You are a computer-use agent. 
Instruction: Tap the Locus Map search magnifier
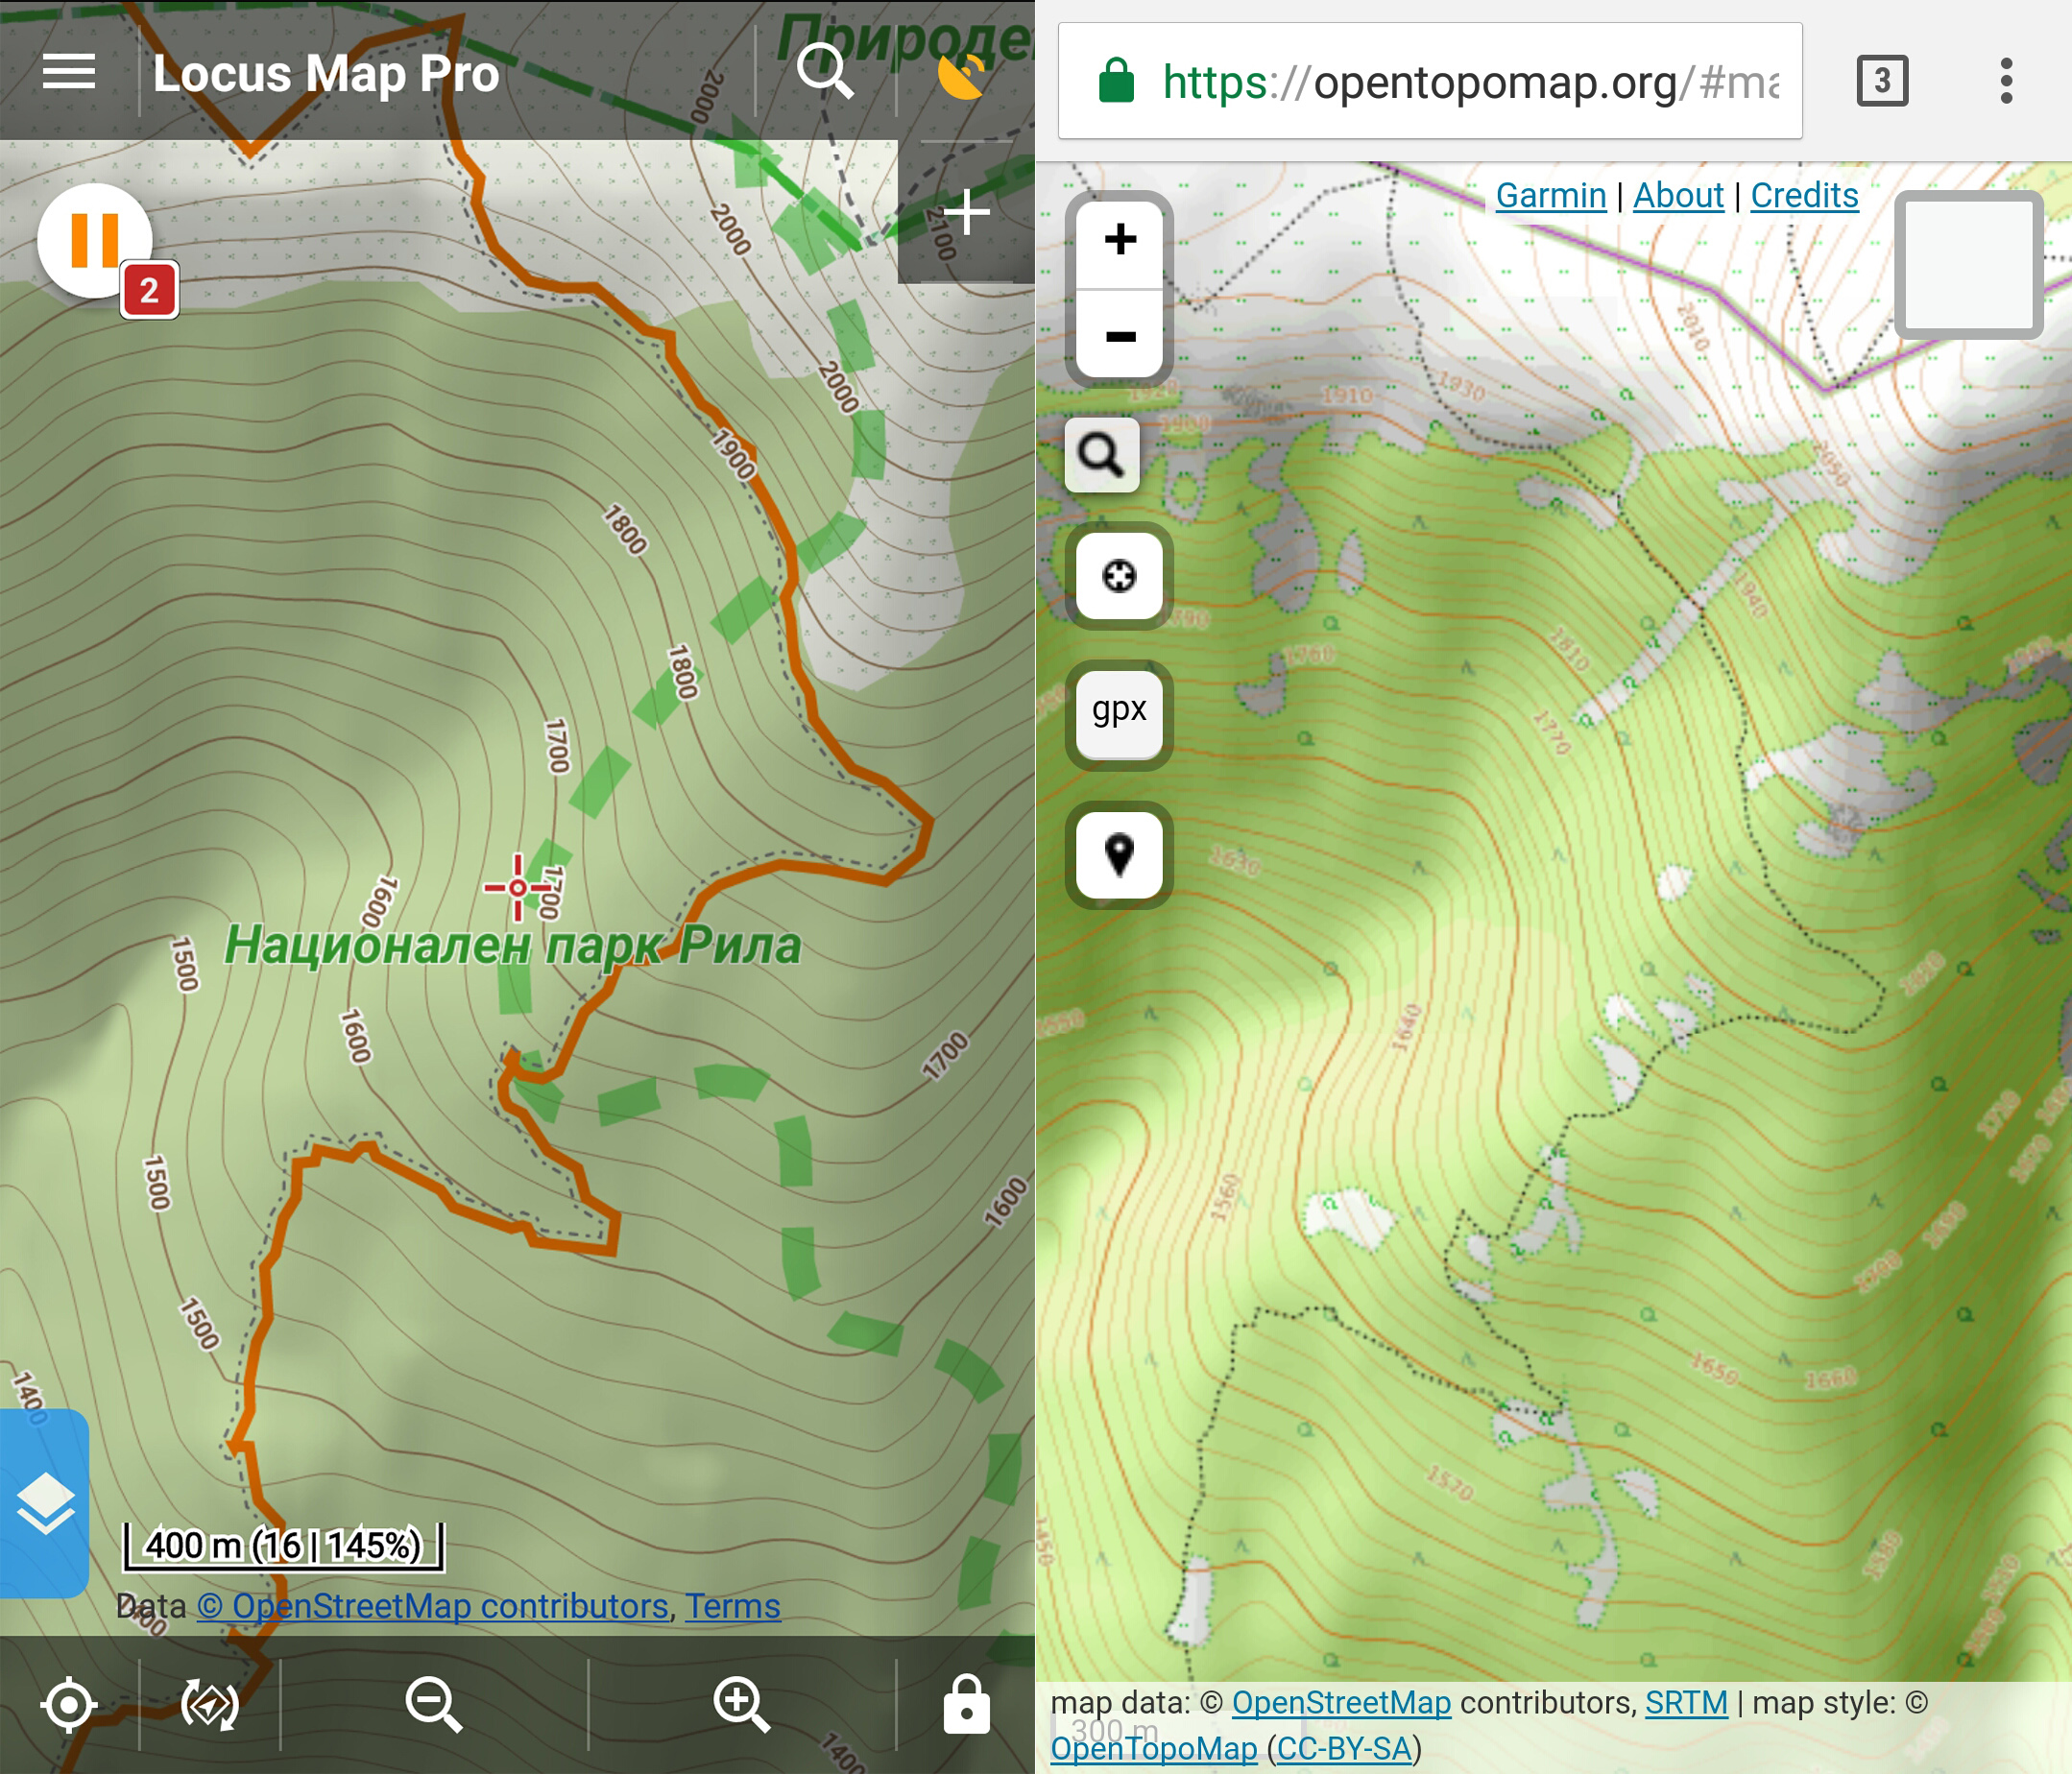(x=825, y=72)
